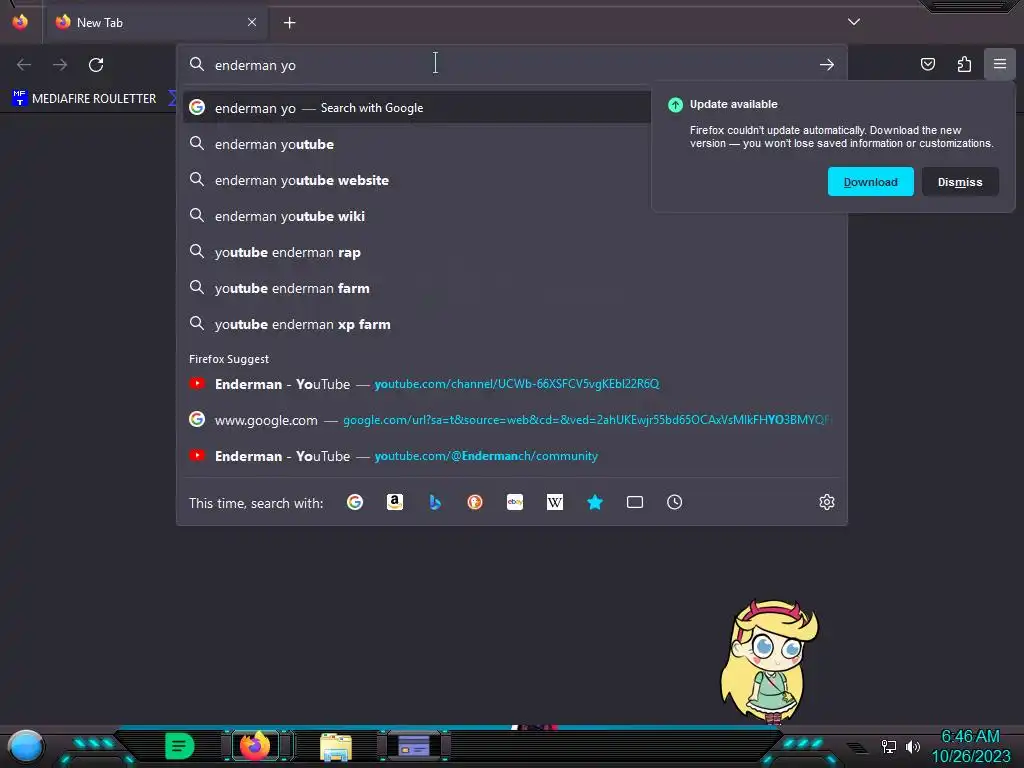Select 'enderman yo — Search with Google' row
1024x768 pixels.
pos(417,108)
